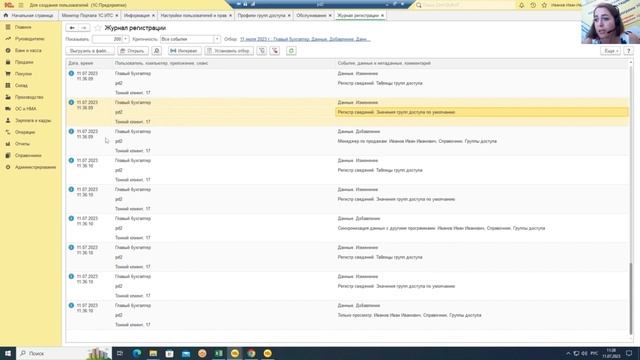
Task: Click the magnifier view-details icon
Action: point(156,51)
